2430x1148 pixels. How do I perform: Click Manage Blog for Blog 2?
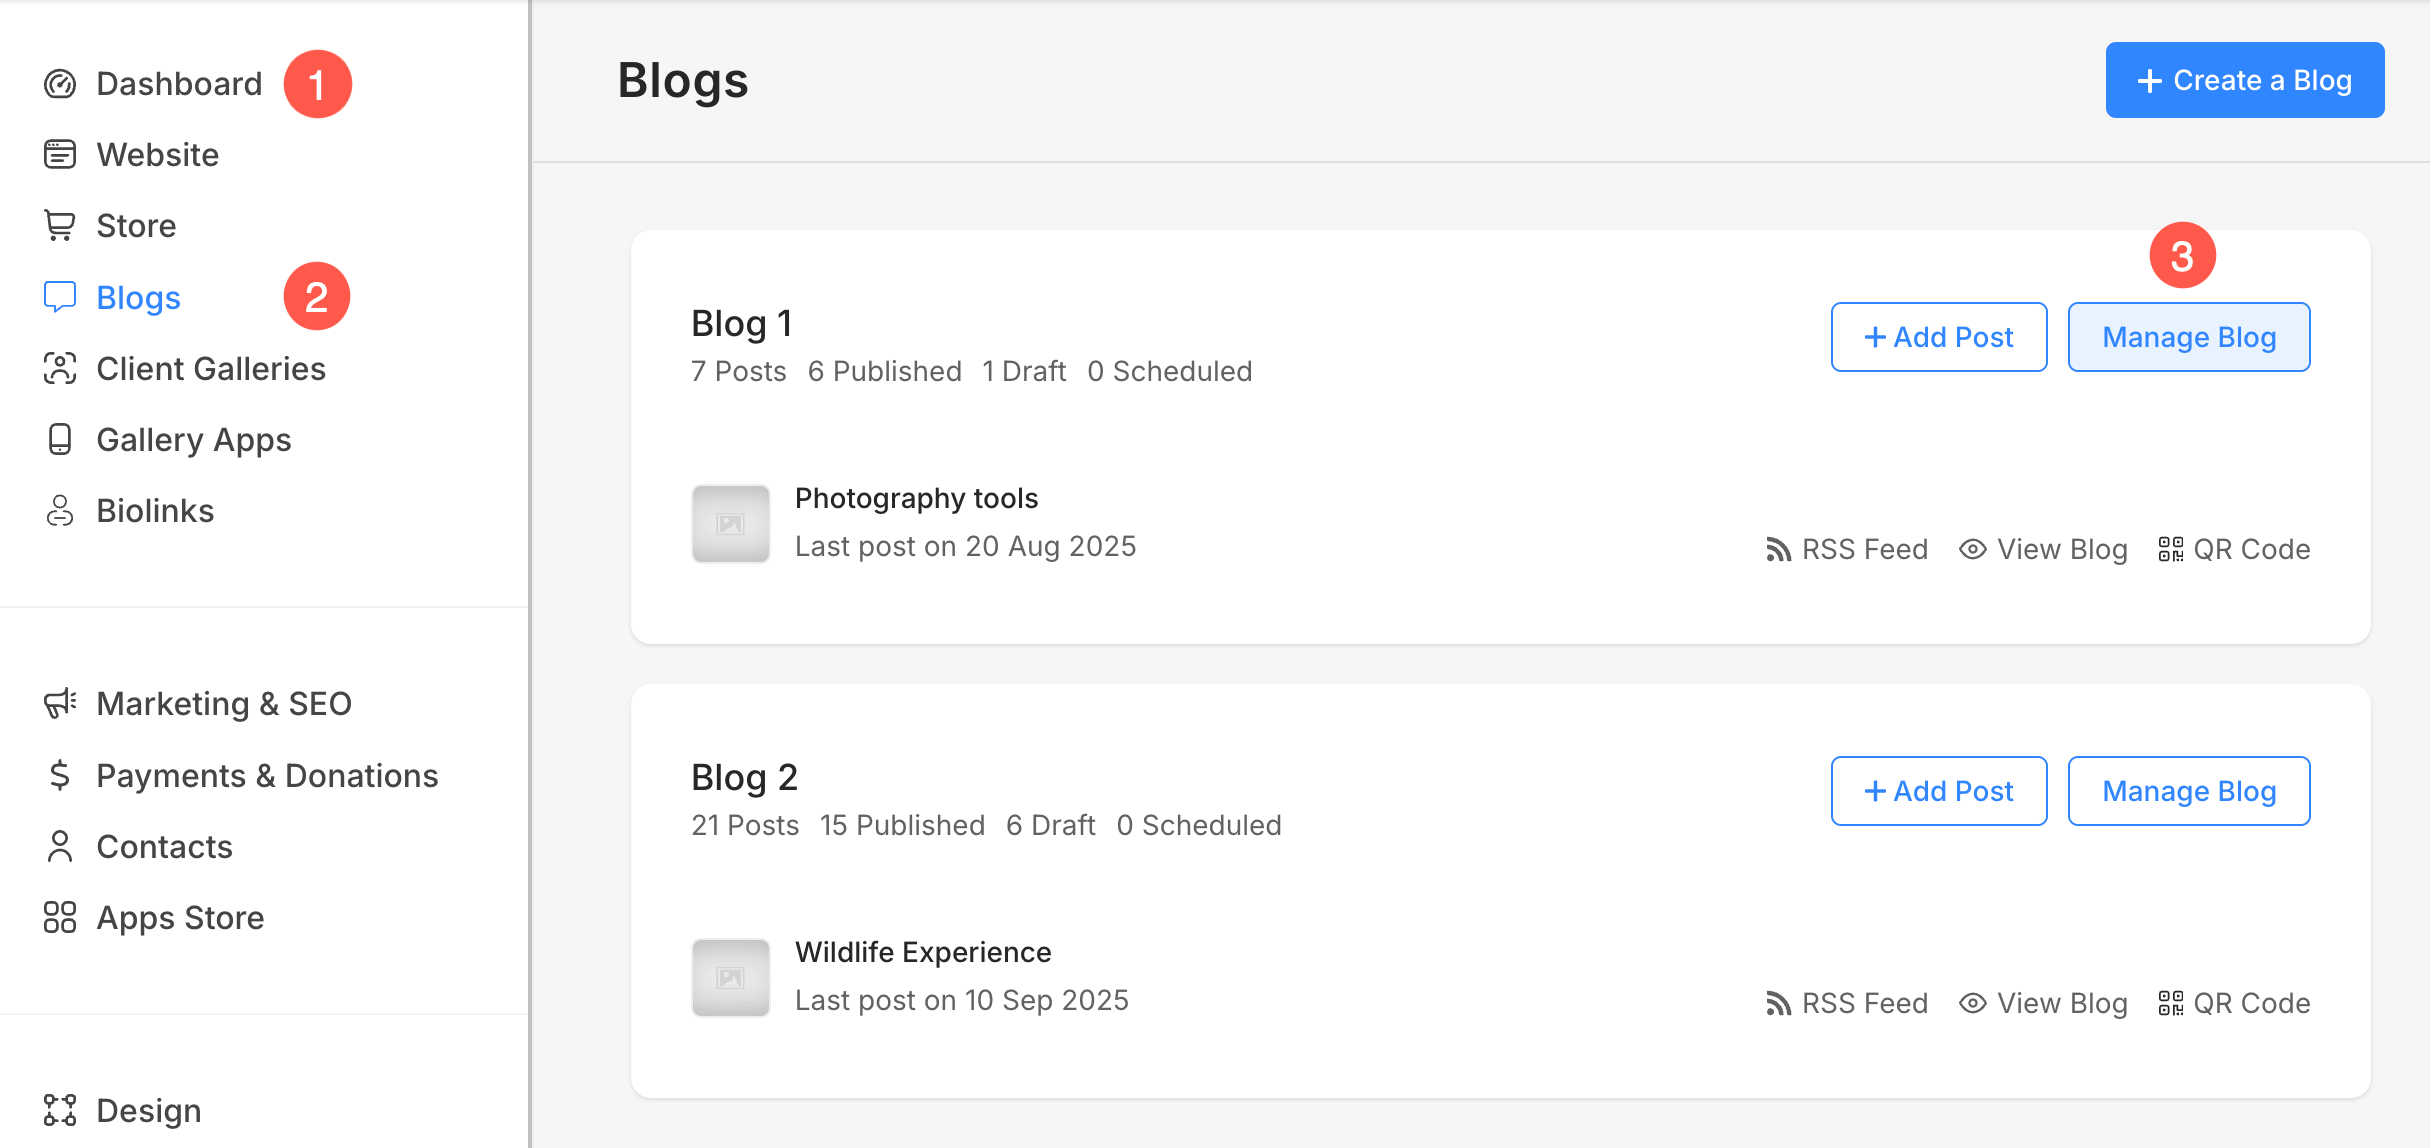pyautogui.click(x=2188, y=791)
